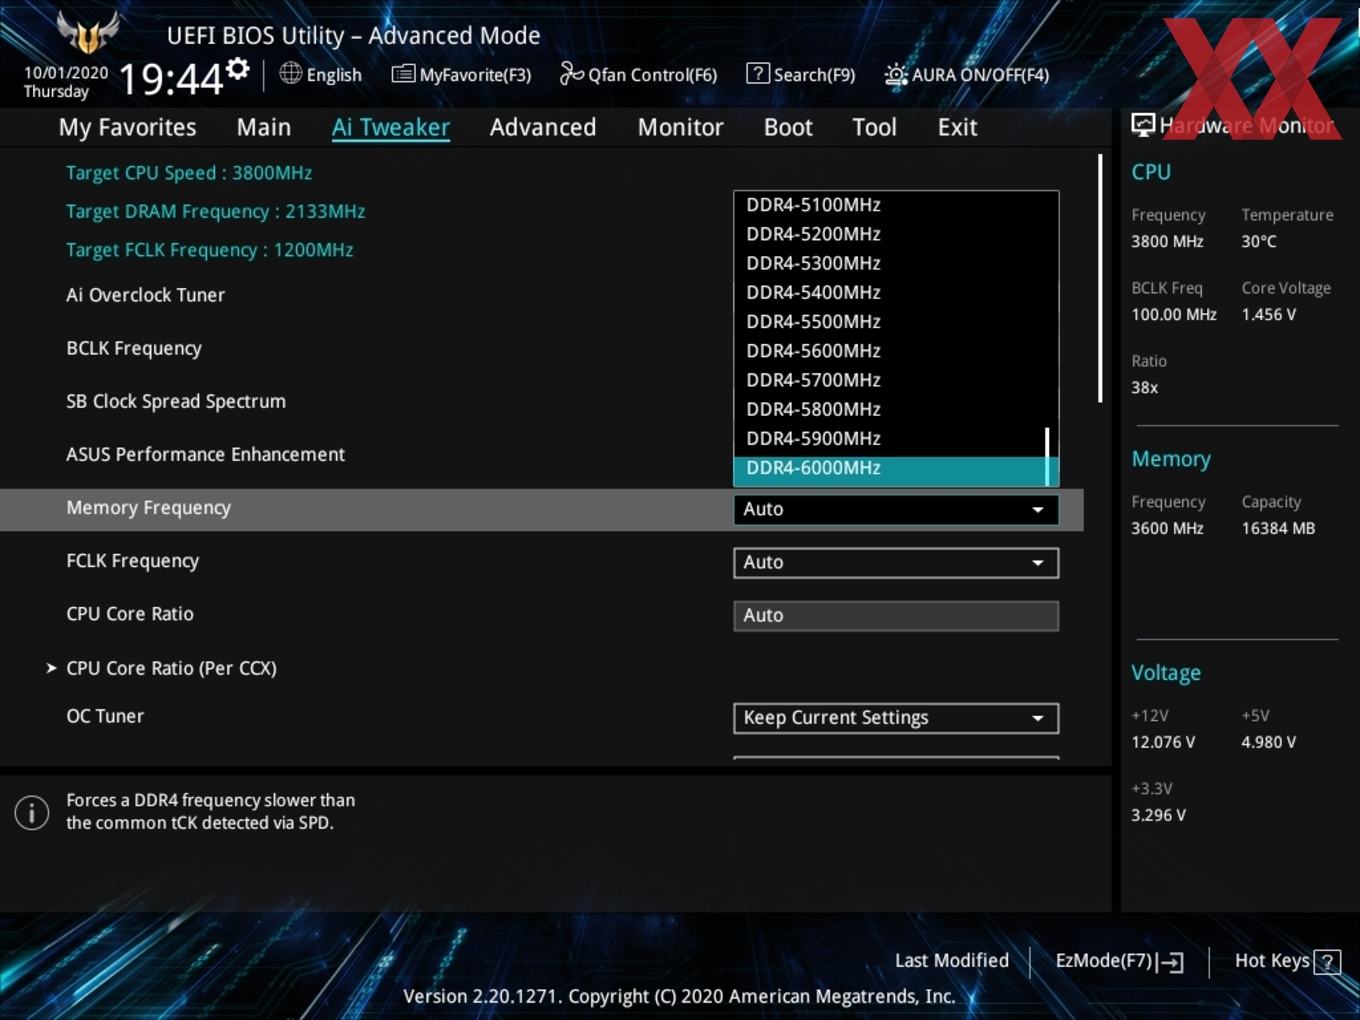Expand the CPU Core Ratio (Per CCX) submenu
Viewport: 1360px width, 1020px height.
coord(171,668)
